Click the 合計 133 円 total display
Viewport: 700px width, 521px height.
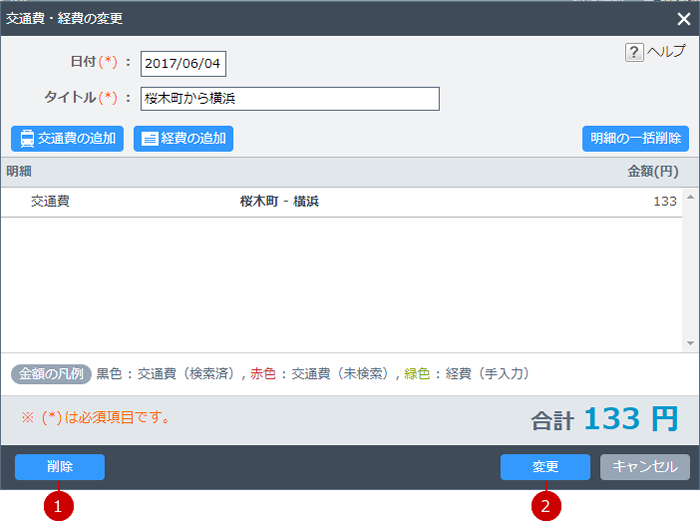[604, 420]
